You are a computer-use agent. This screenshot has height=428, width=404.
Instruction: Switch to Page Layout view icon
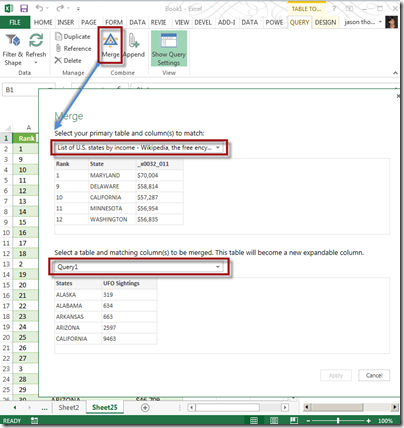(274, 421)
